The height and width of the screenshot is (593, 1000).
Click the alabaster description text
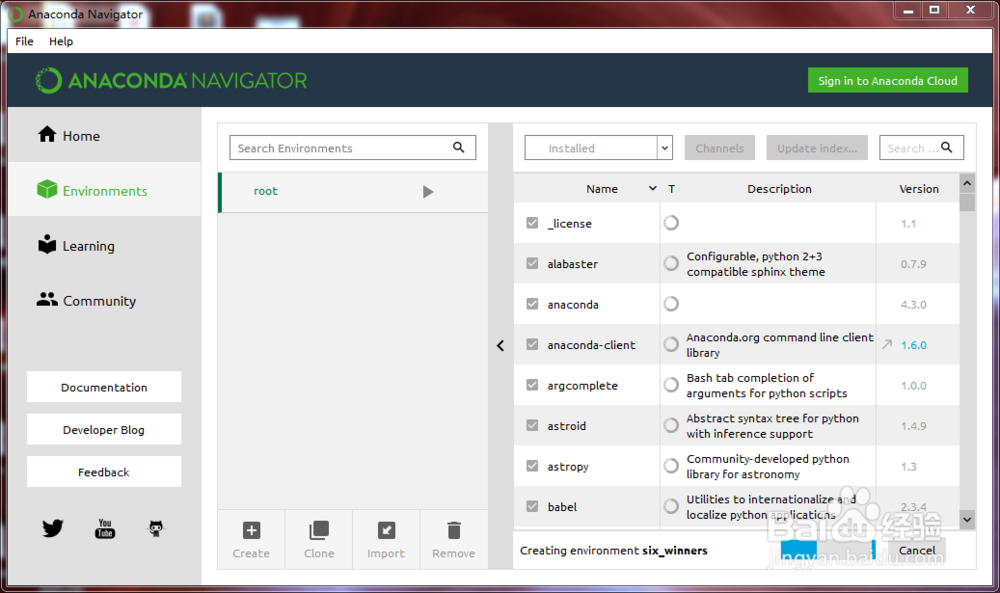coord(756,264)
